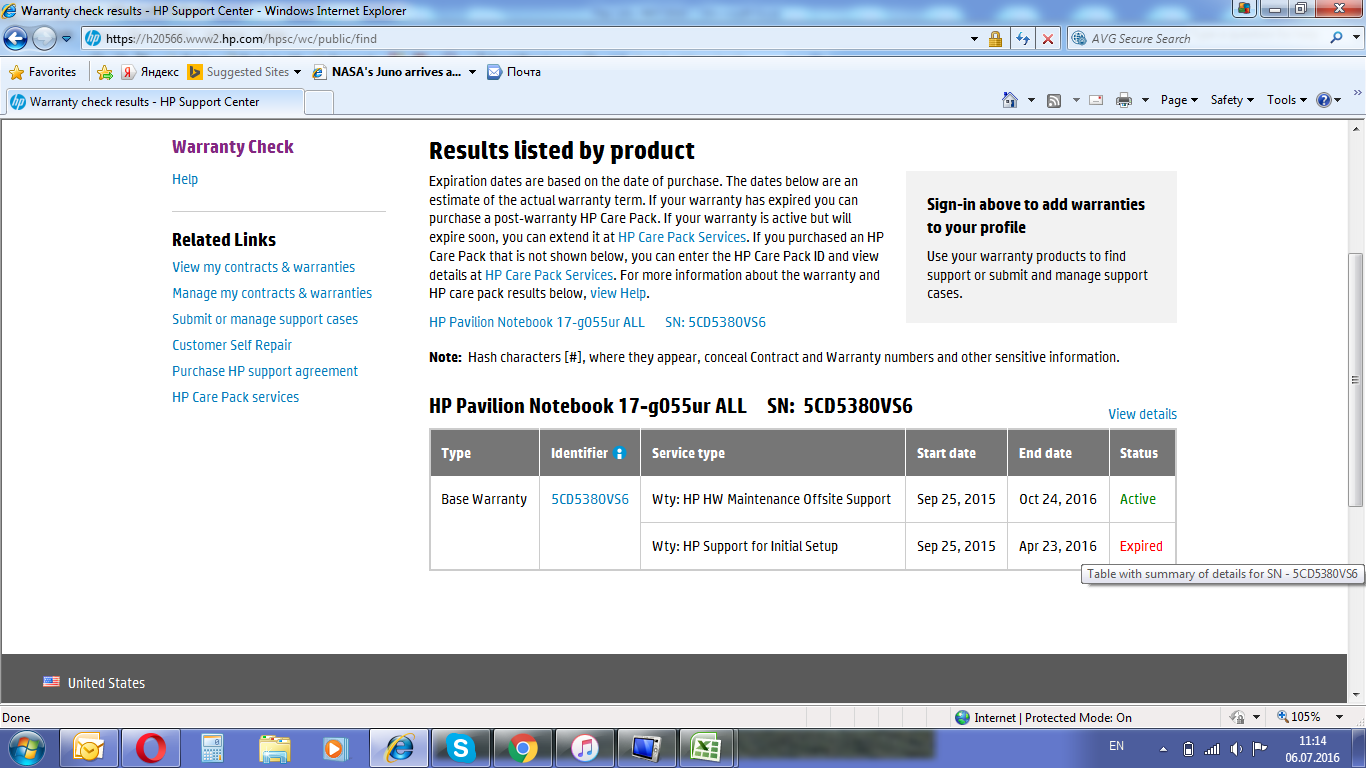Click the Print icon in command bar
Image resolution: width=1366 pixels, height=768 pixels.
click(x=1123, y=100)
